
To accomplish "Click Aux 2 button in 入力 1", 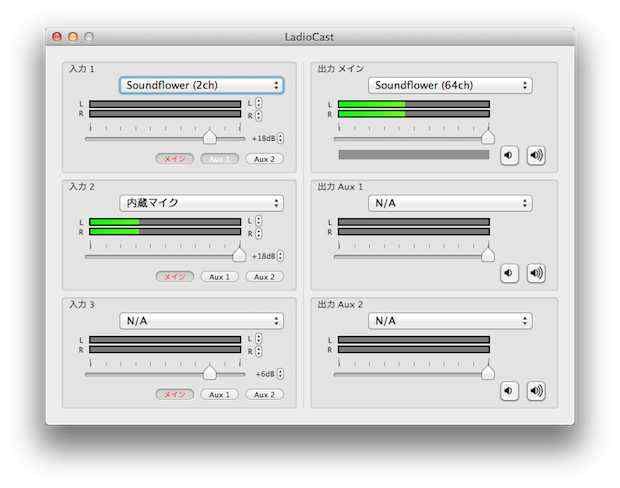I will (264, 159).
